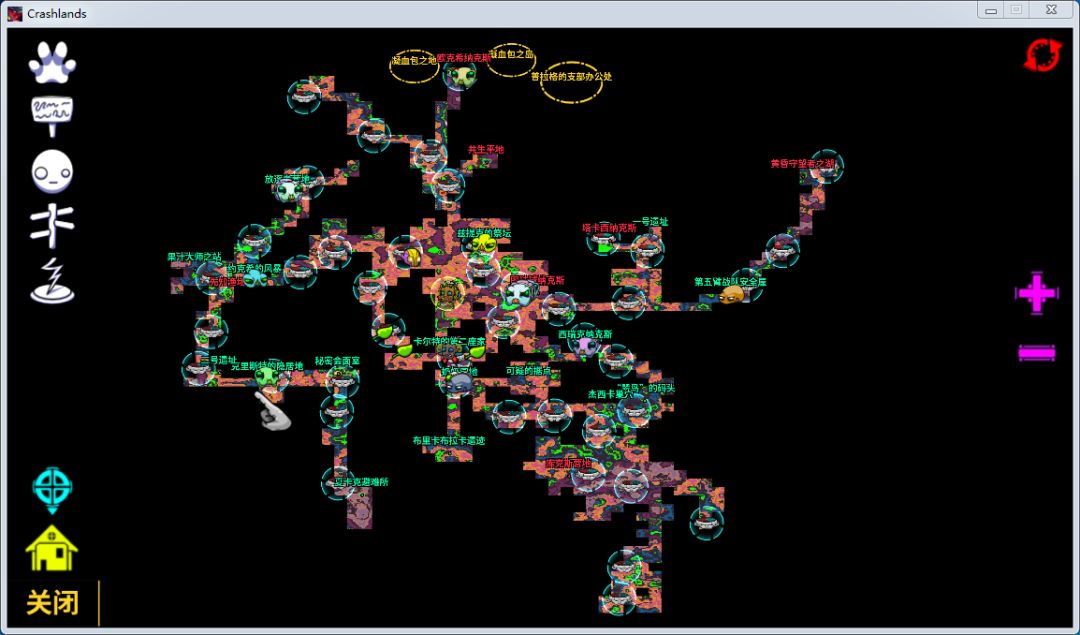
Task: Click the 布里卡布拉卡遗迹 map label
Action: pyautogui.click(x=449, y=441)
